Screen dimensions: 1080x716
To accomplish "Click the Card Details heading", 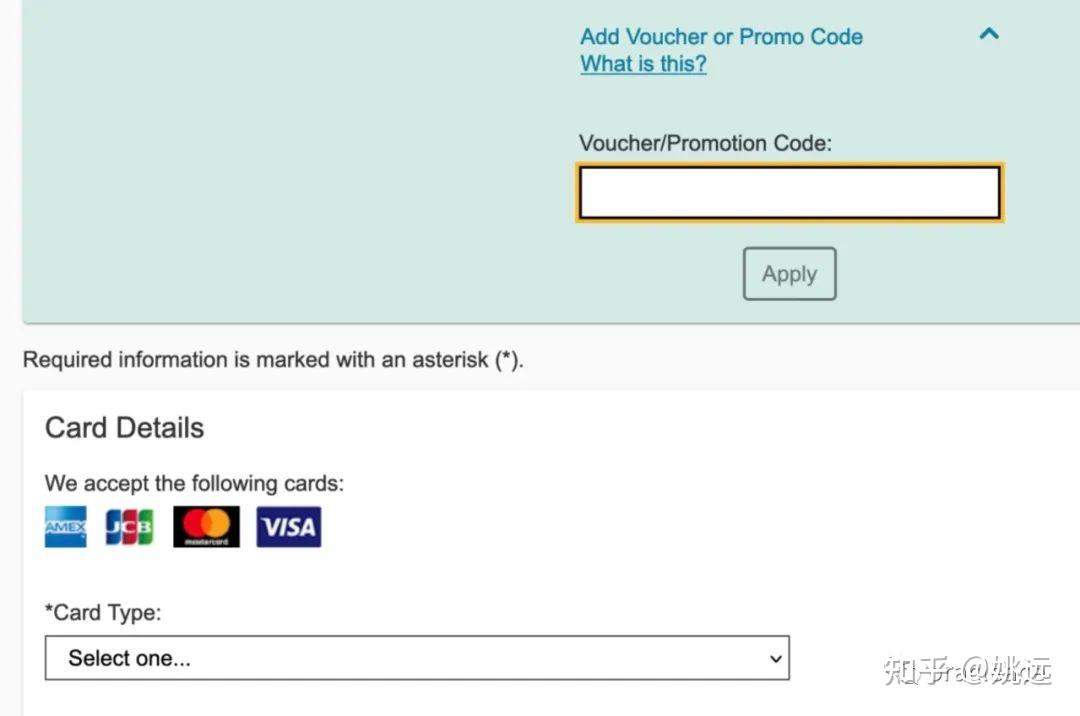I will pyautogui.click(x=124, y=428).
